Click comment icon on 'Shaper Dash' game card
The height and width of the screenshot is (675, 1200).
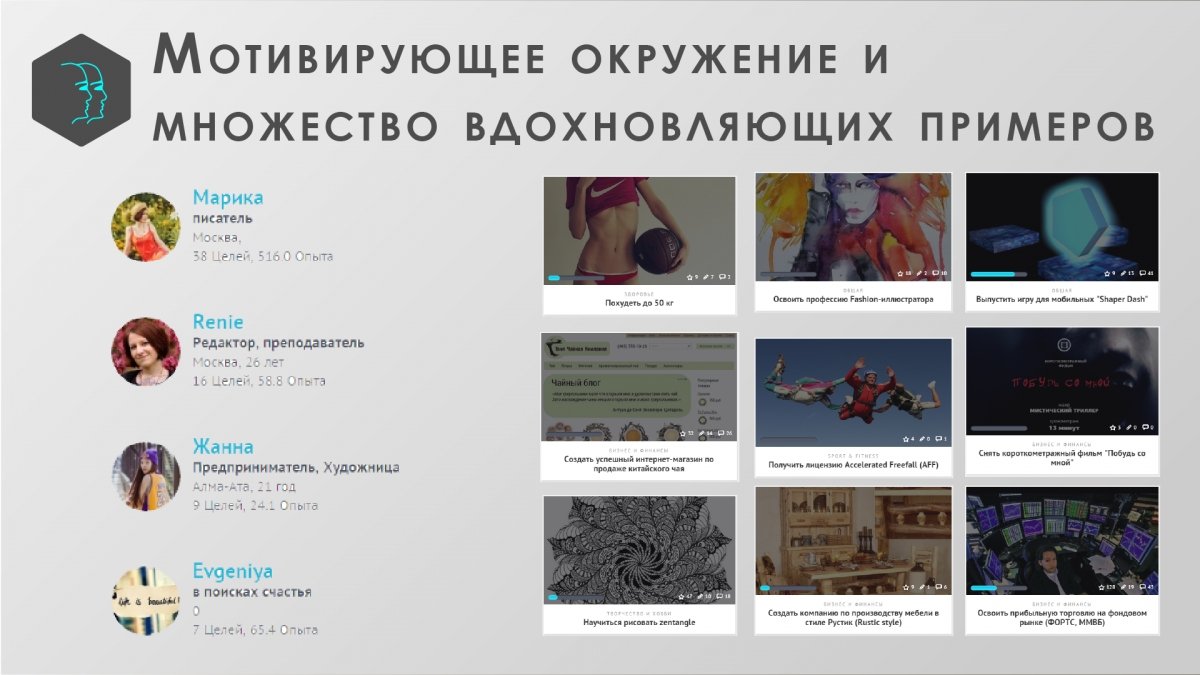coord(1144,273)
